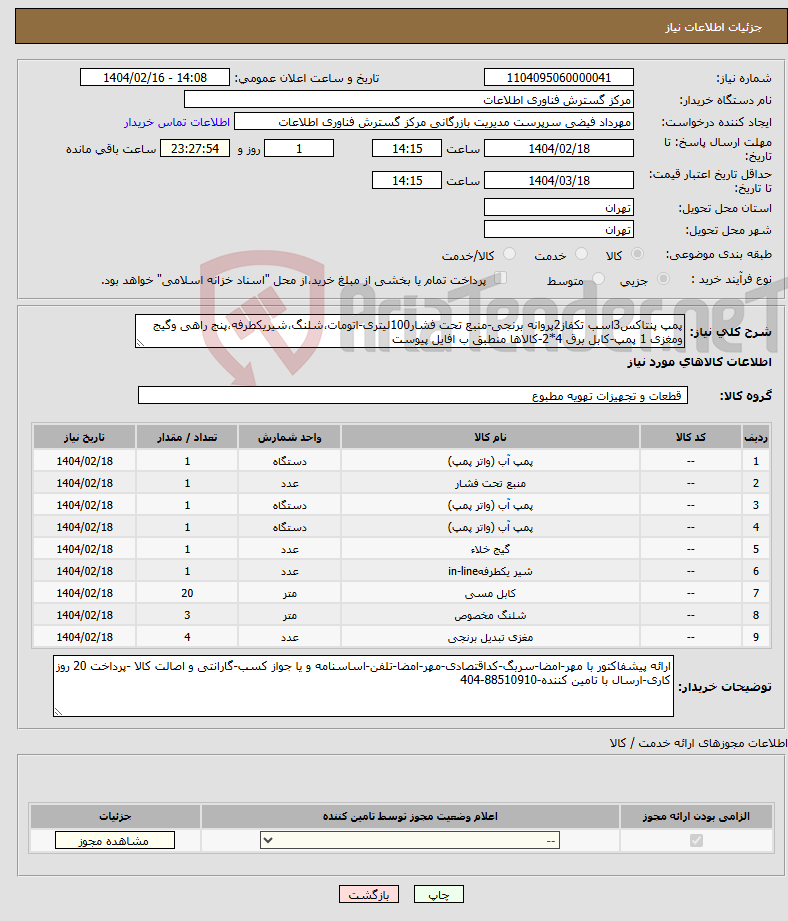Click the resize handle of description box
Viewport: 788px width, 921px height.
pos(140,343)
